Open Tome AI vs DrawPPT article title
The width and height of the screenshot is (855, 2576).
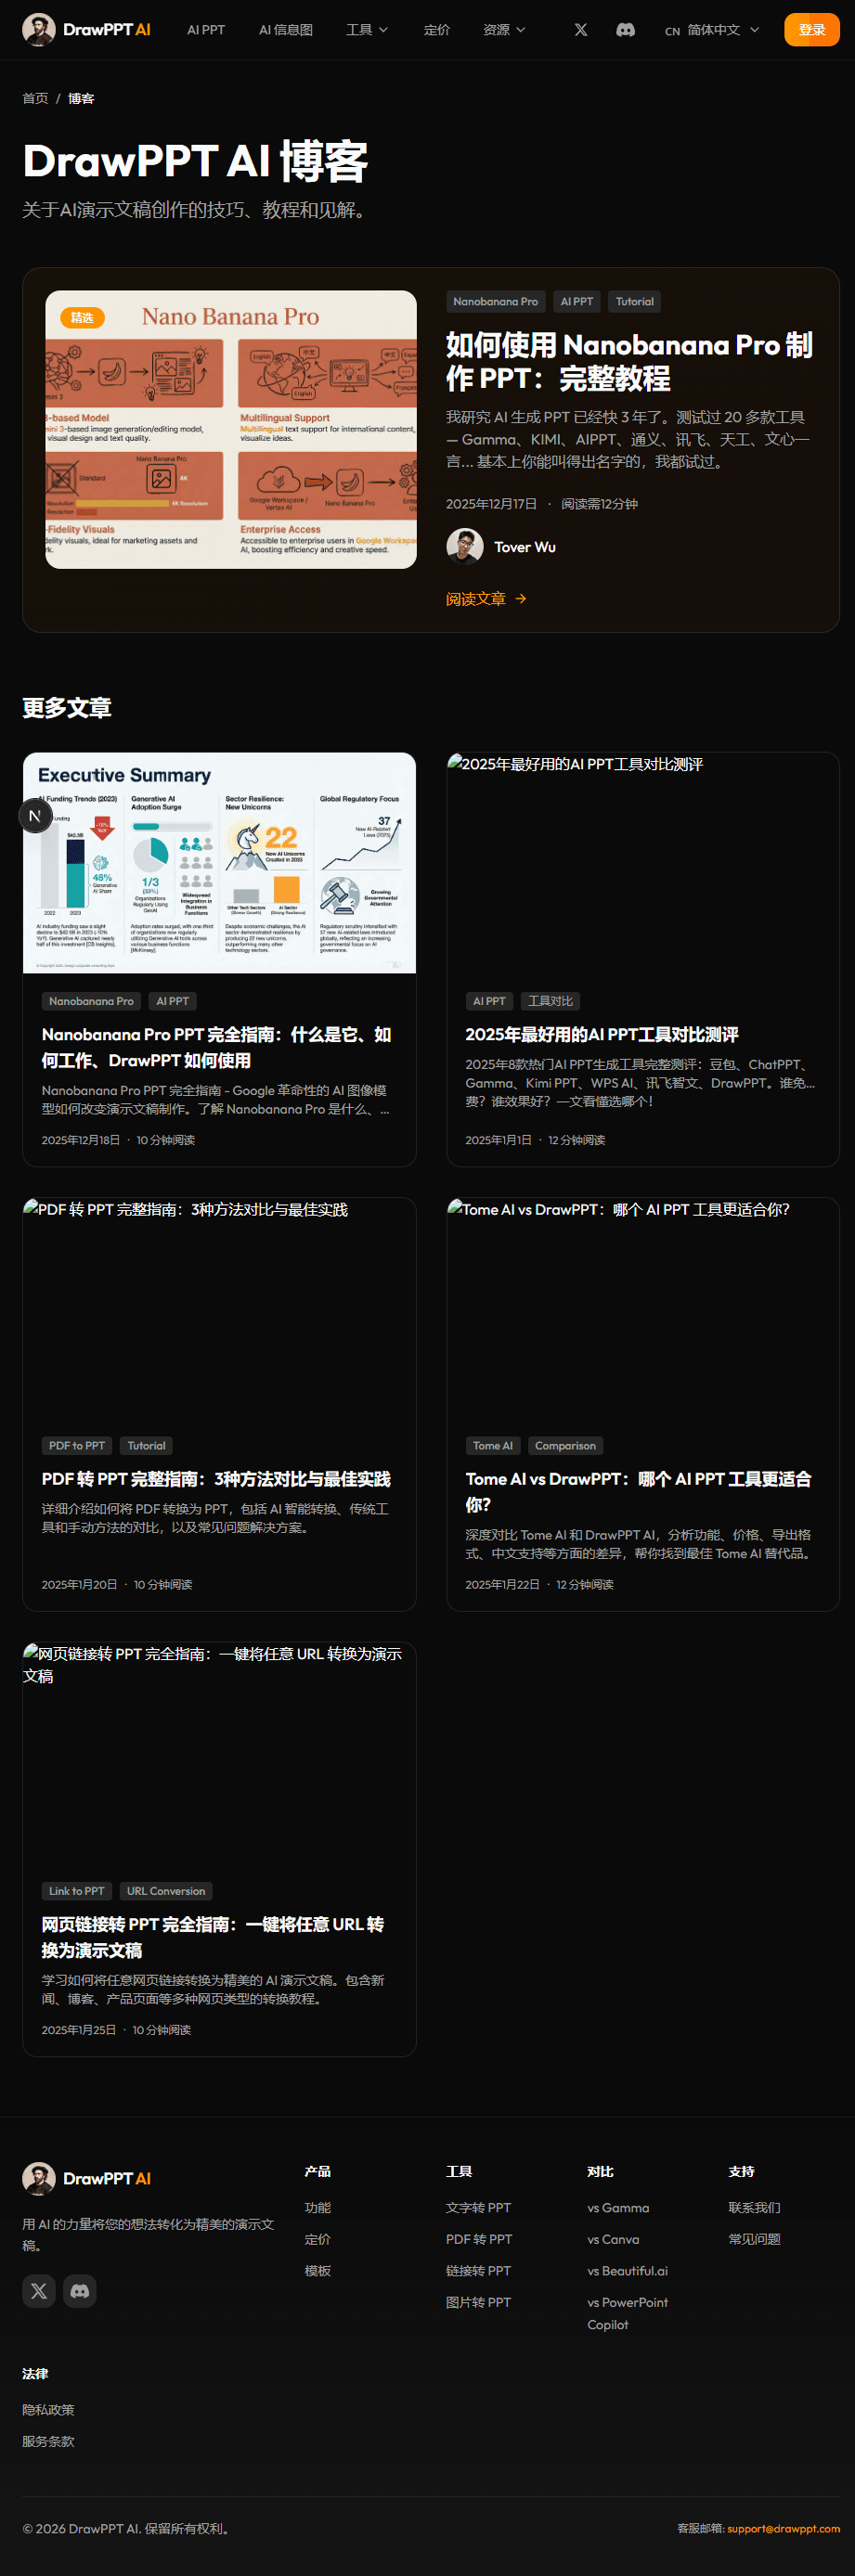(x=638, y=1491)
